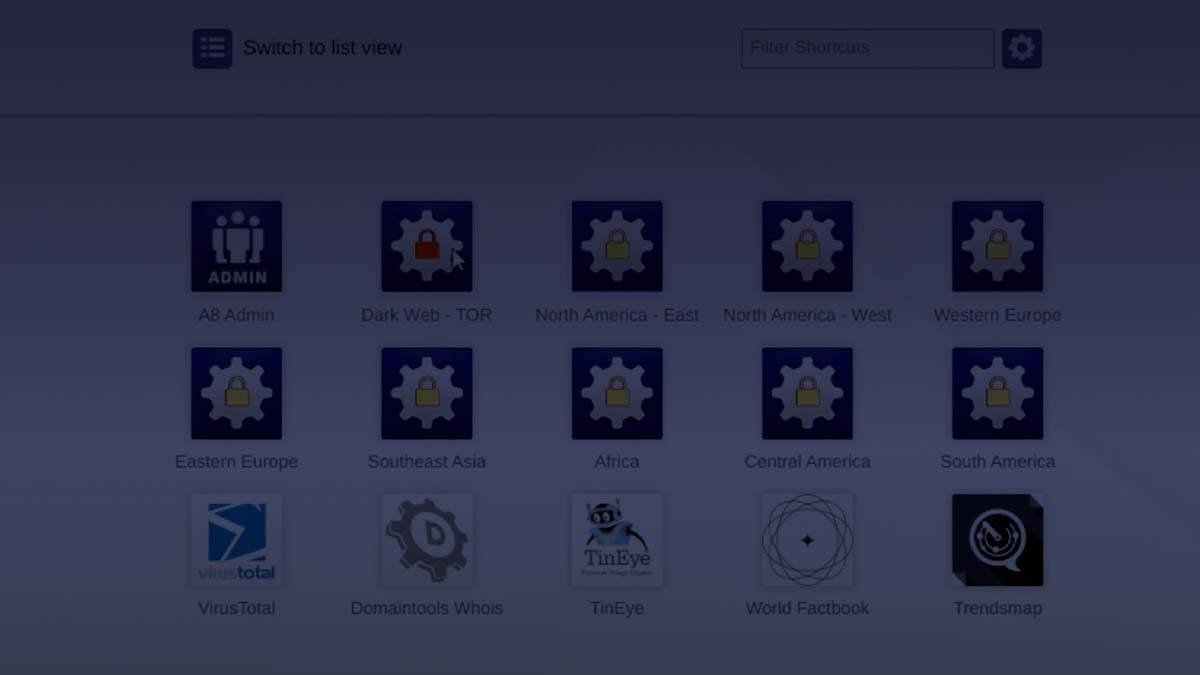Launch the South America shortcut icon

(x=998, y=393)
